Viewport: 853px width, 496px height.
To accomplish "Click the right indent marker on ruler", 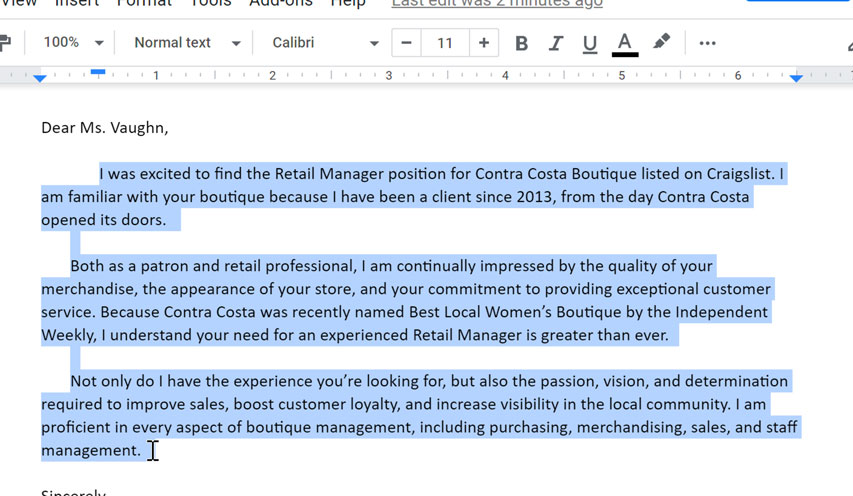I will click(796, 77).
